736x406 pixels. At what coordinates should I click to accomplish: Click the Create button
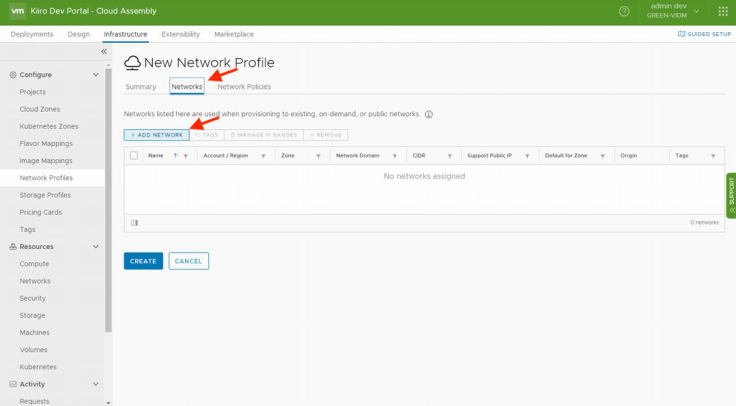pyautogui.click(x=143, y=261)
